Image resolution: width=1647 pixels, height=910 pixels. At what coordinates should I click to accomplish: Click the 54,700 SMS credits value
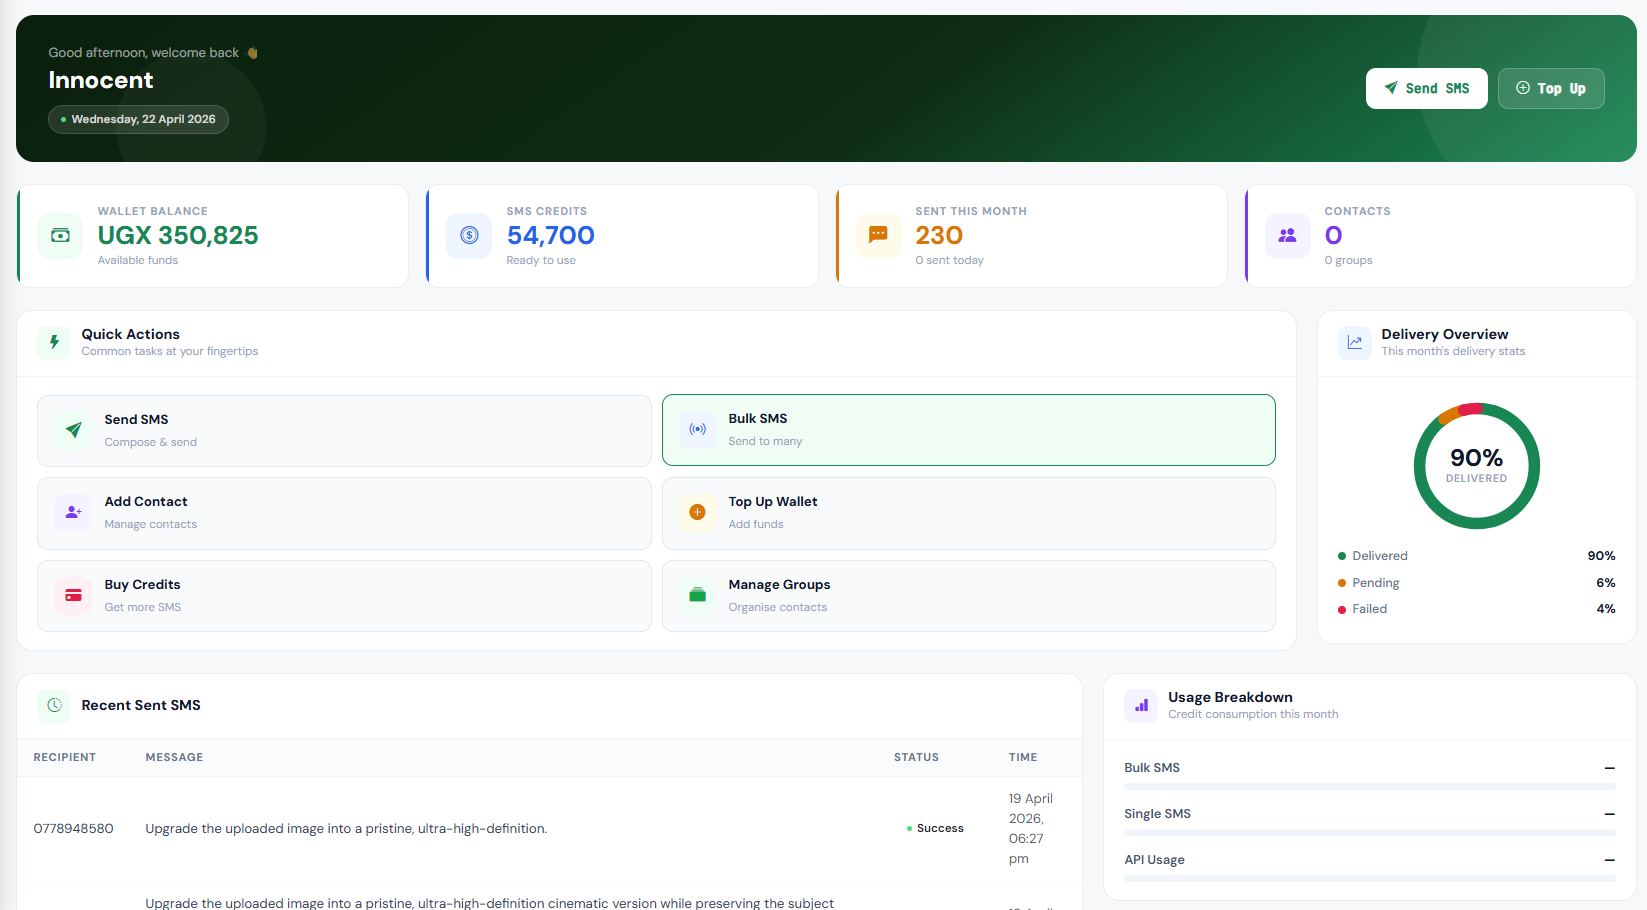(551, 235)
